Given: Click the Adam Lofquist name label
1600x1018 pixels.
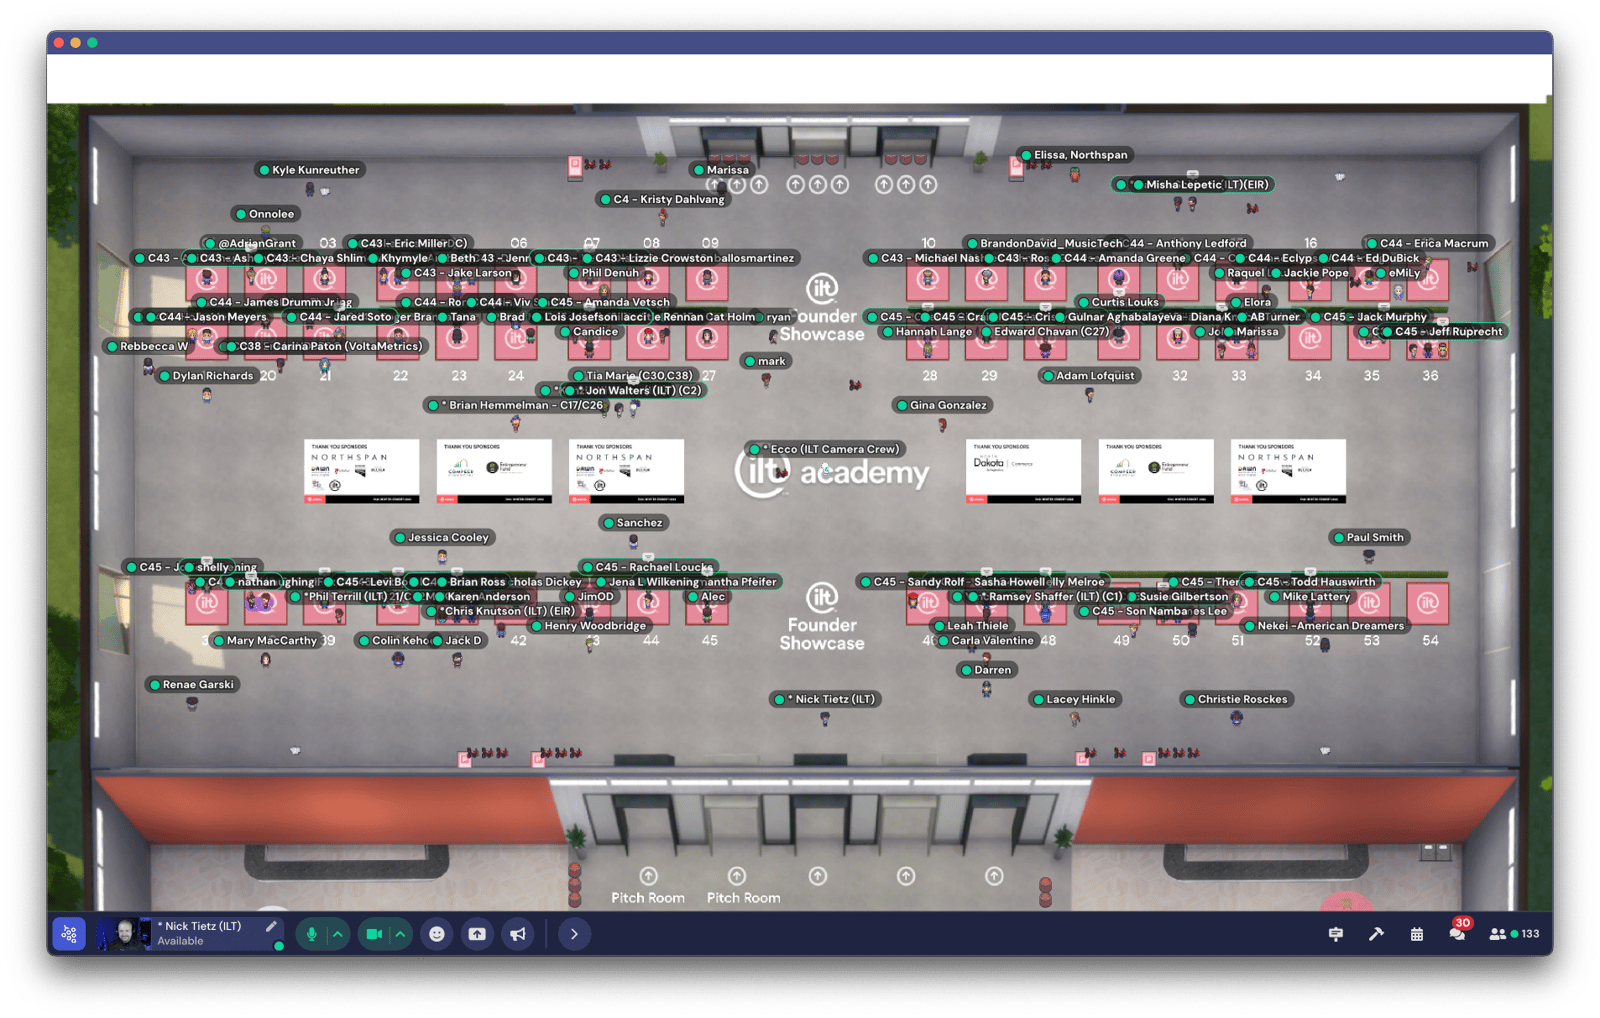Looking at the screenshot, I should coord(1089,376).
